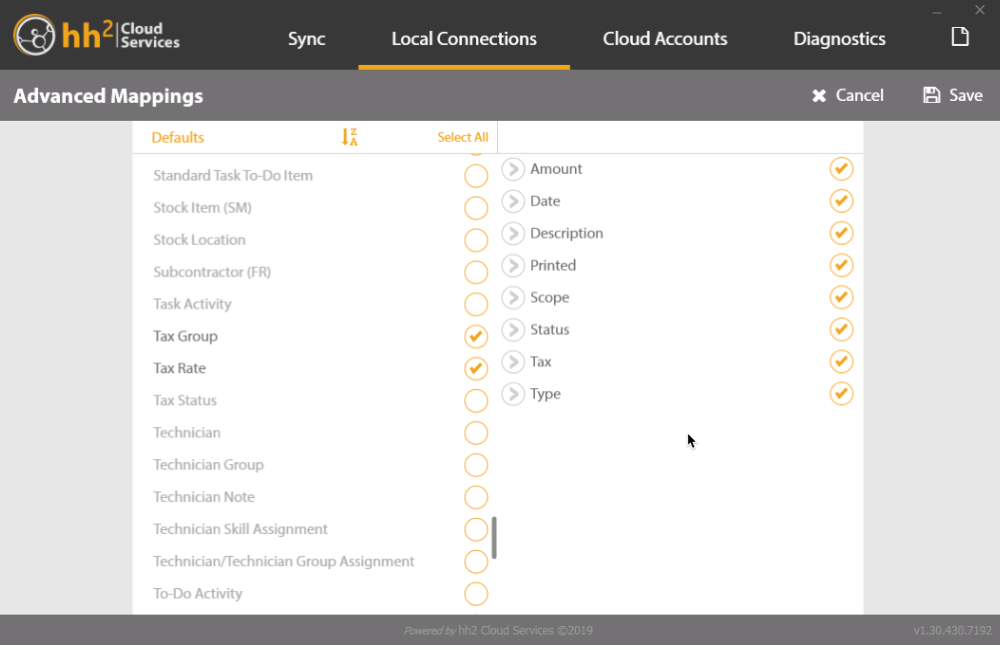The image size is (1000, 645).
Task: Expand the Scope field mapping
Action: click(x=513, y=297)
